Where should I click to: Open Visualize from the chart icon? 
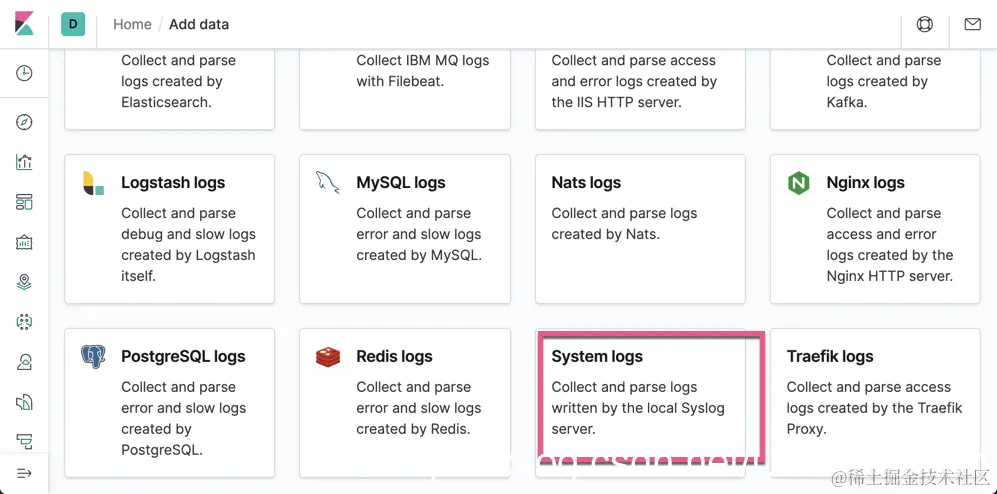[x=24, y=162]
